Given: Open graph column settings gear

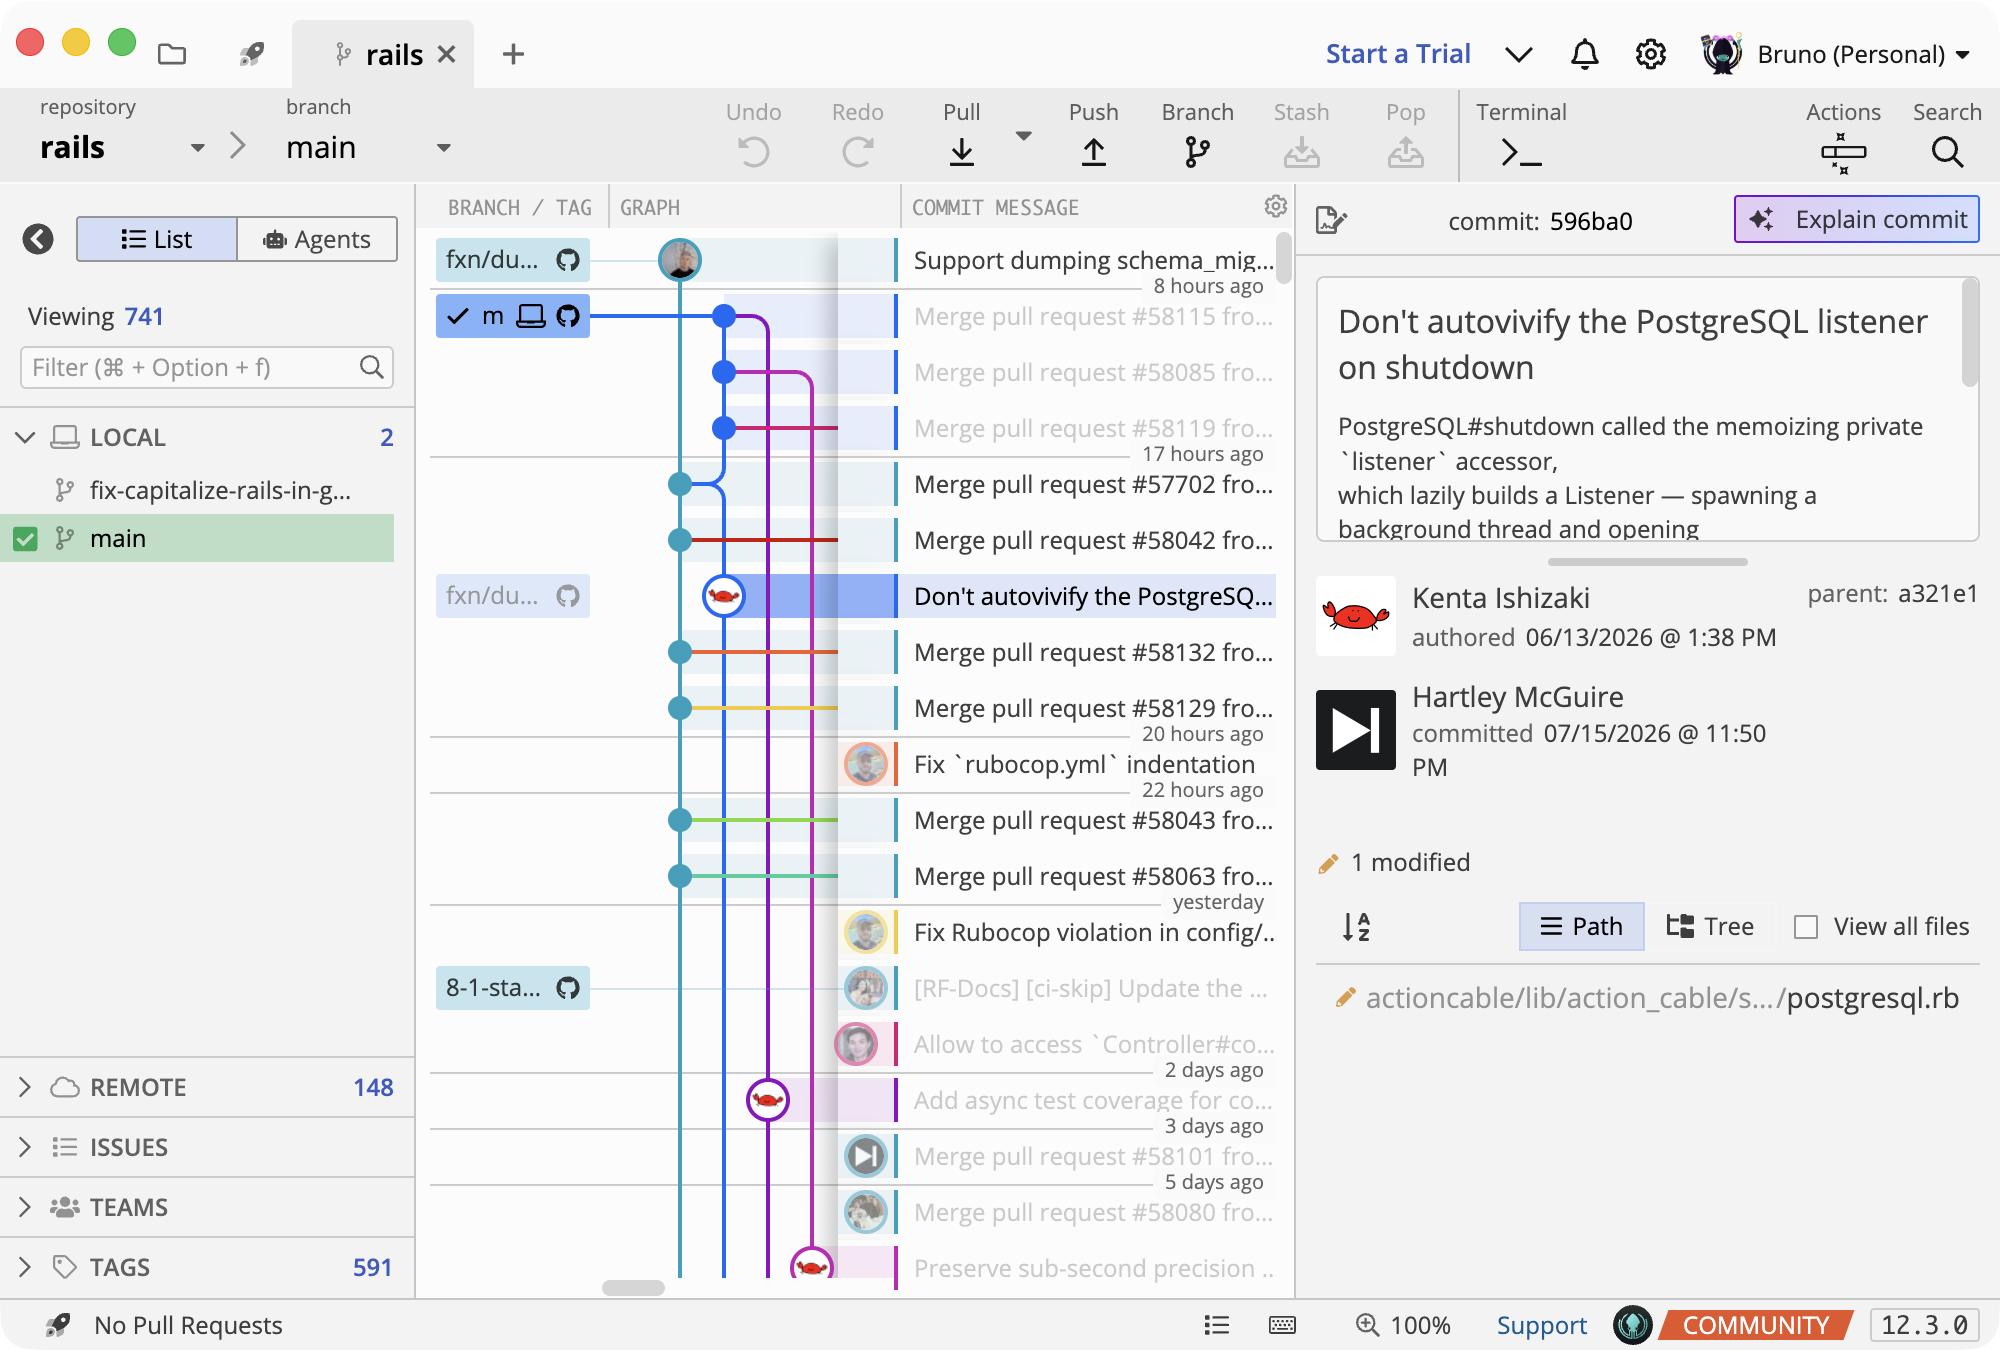Looking at the screenshot, I should [1275, 206].
